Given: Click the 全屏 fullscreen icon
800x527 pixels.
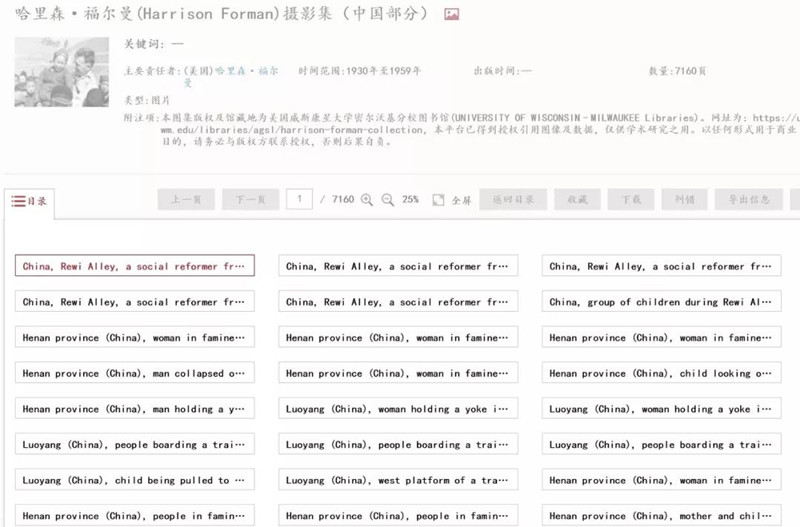Looking at the screenshot, I should coord(438,200).
